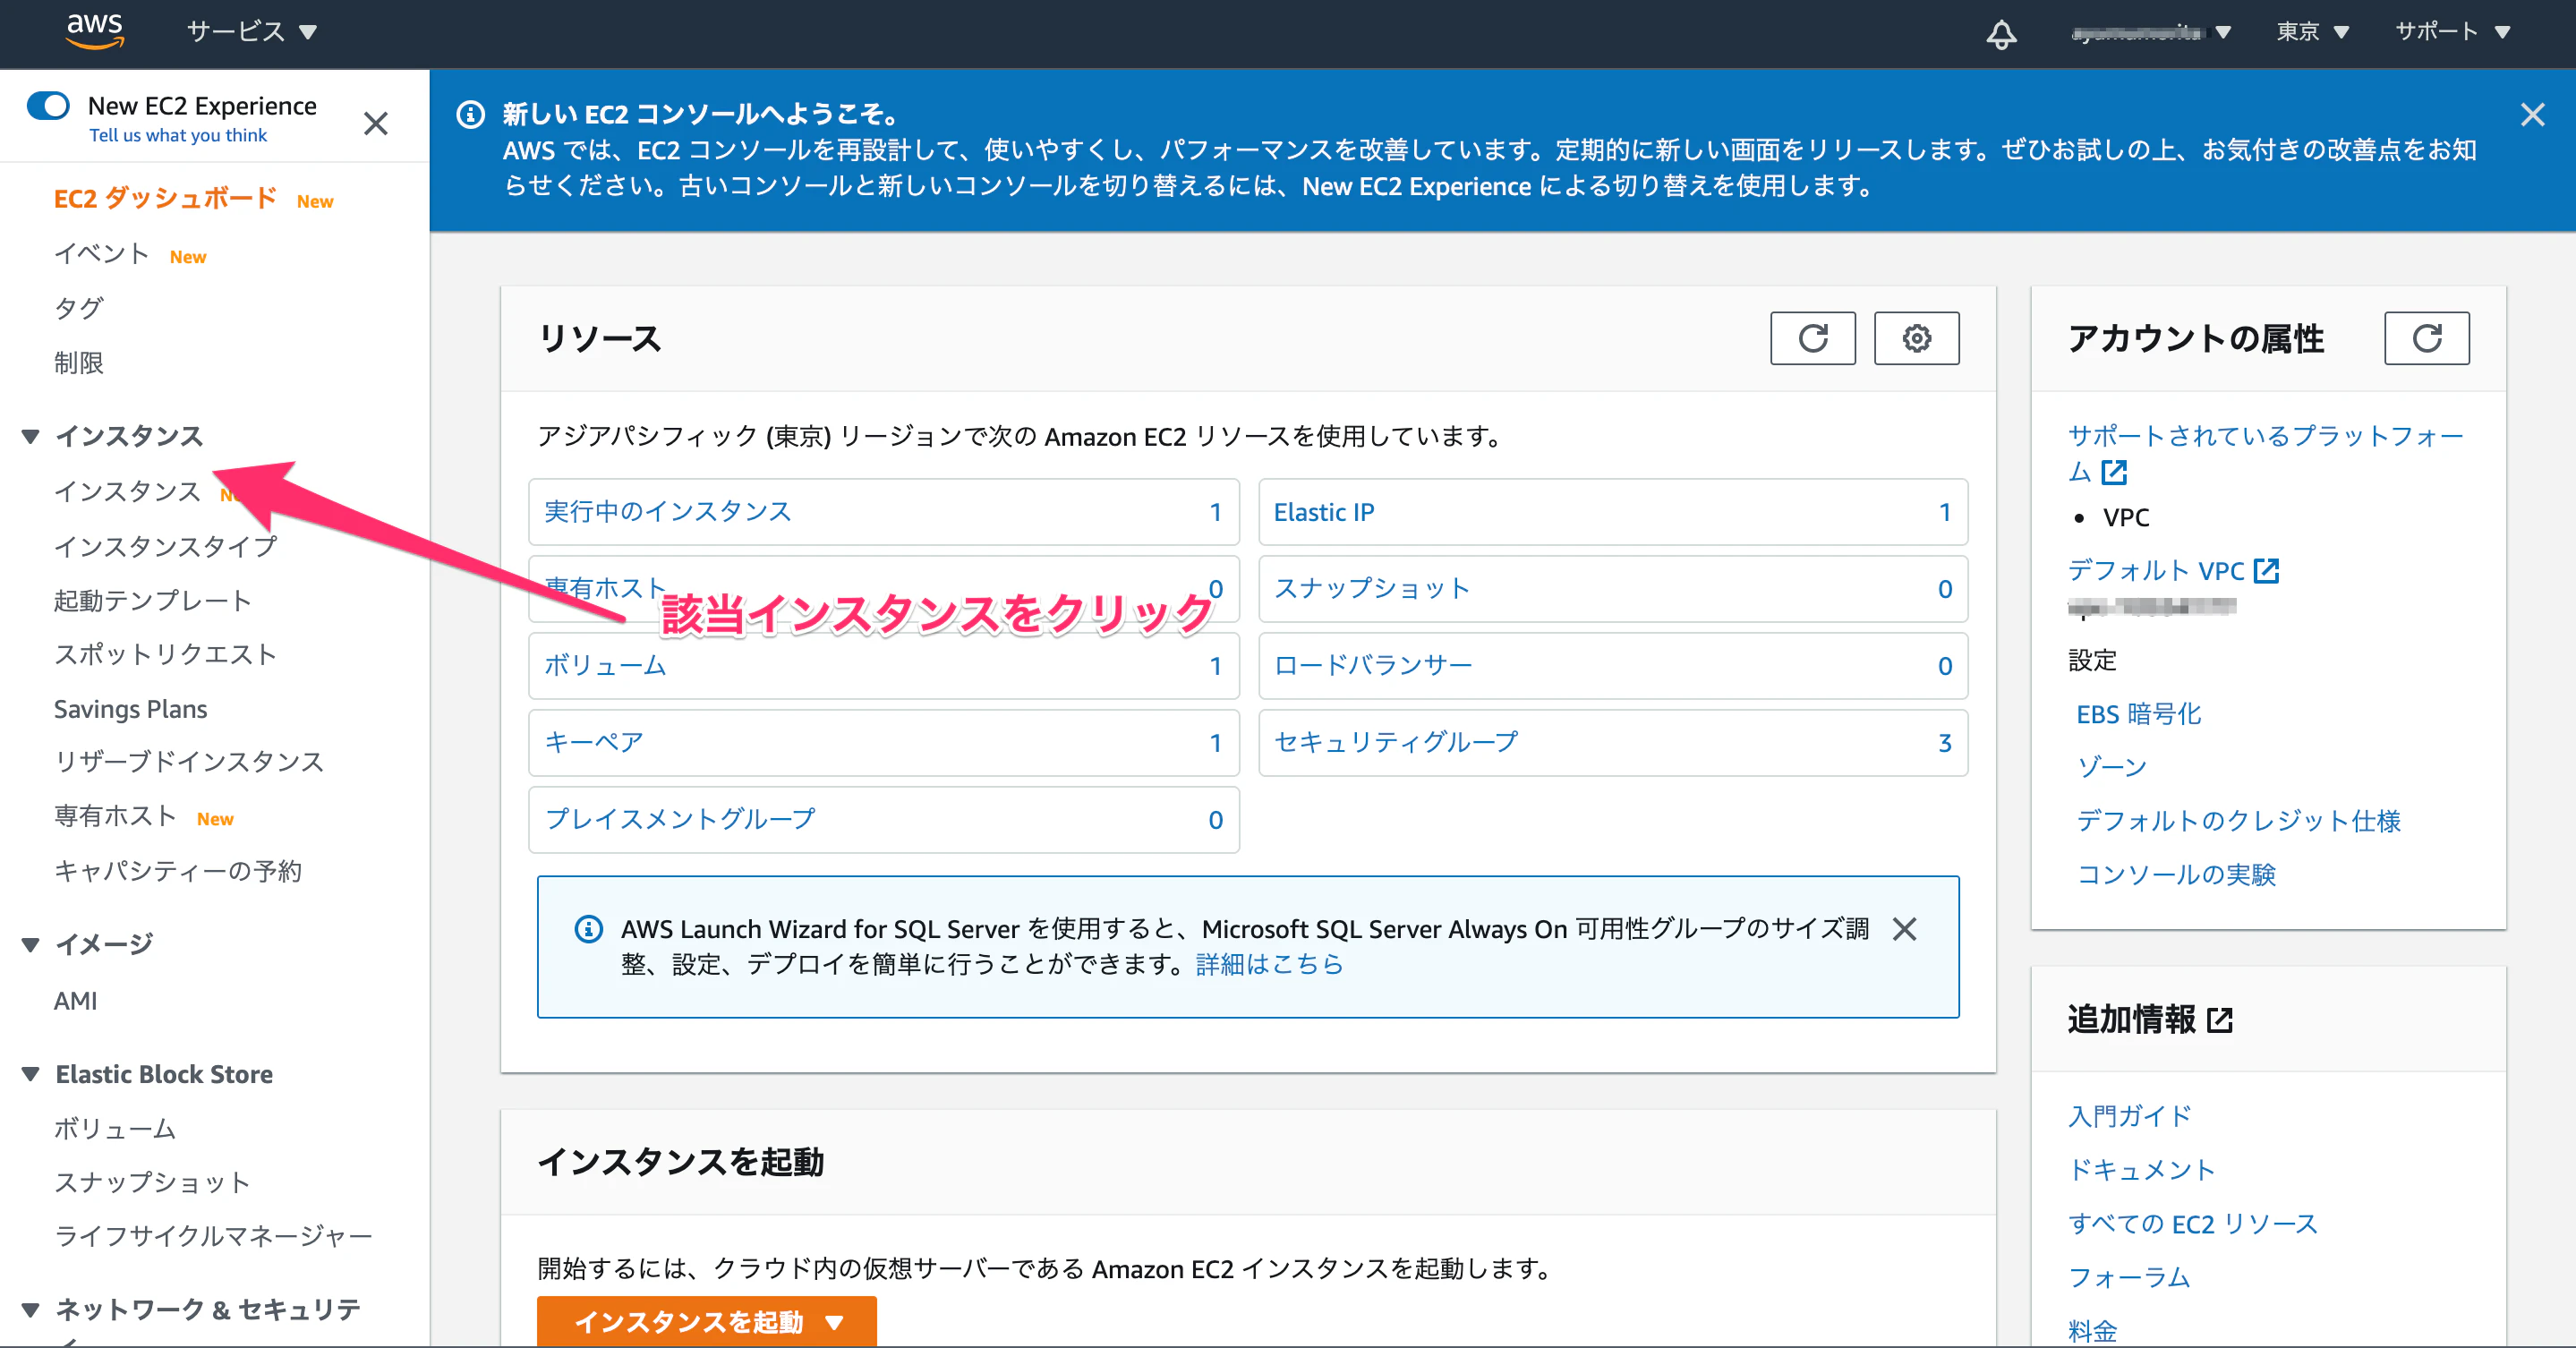
Task: Open 実行中のインスタンス resource tile
Action: point(884,512)
